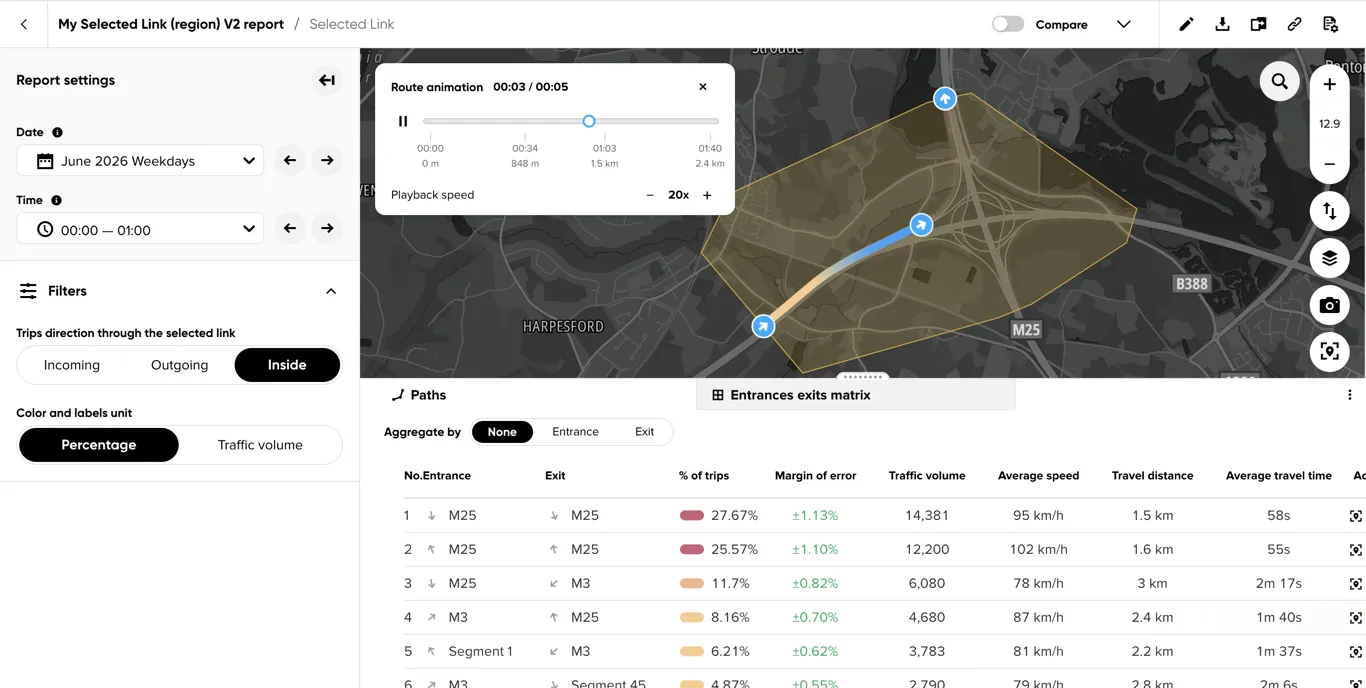This screenshot has width=1366, height=688.
Task: Go back with the top-left arrow
Action: [x=24, y=24]
